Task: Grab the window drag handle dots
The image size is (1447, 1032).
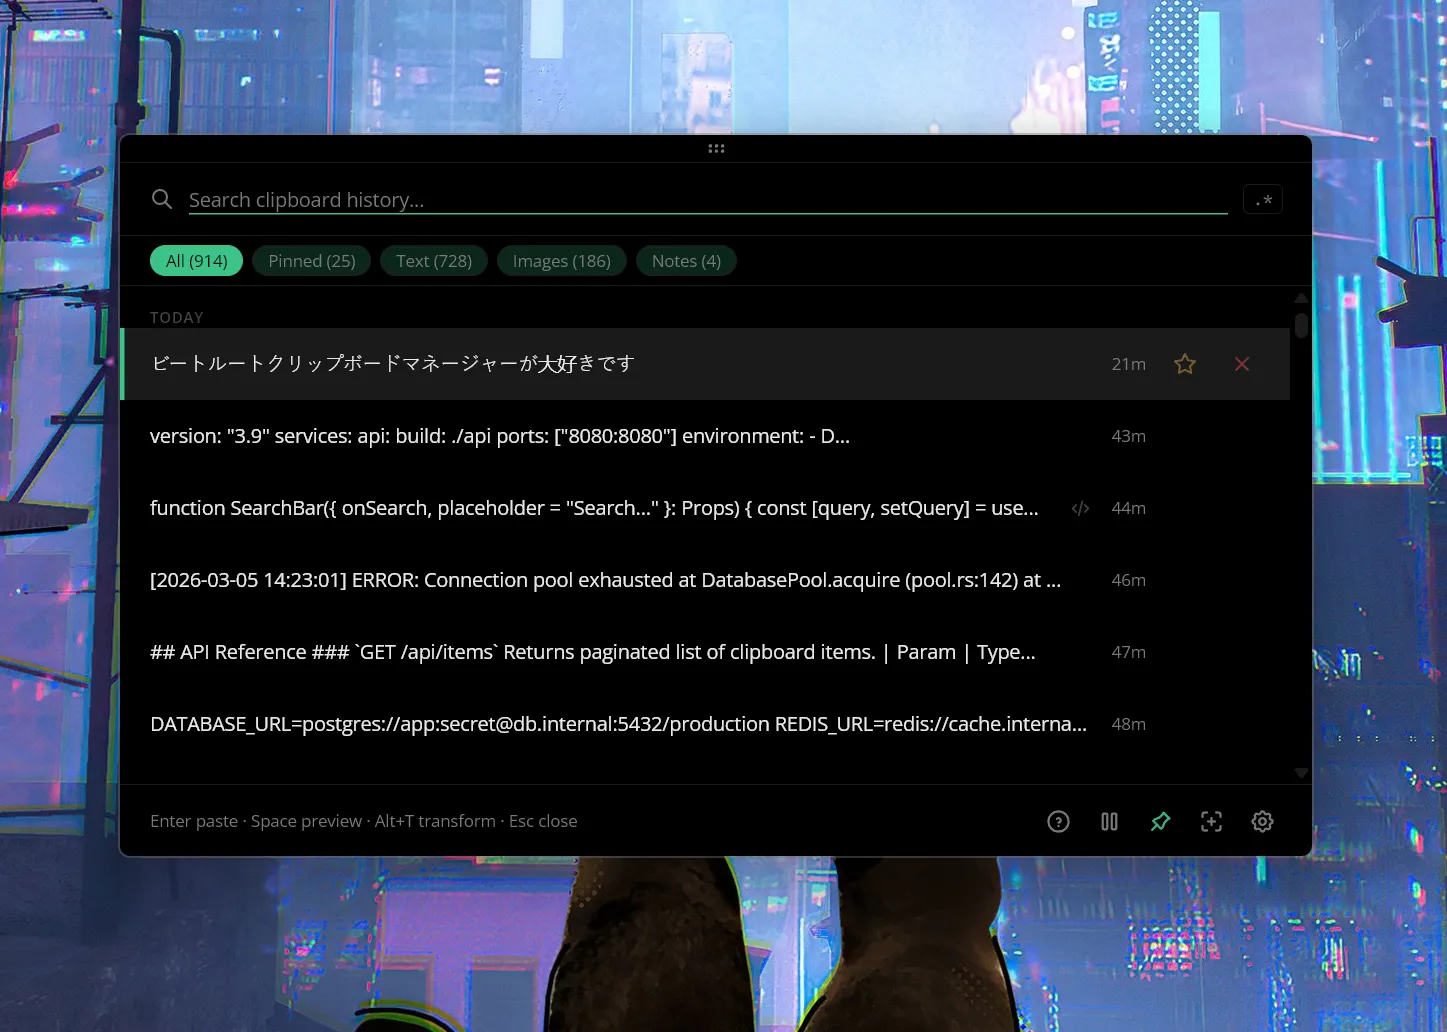Action: pyautogui.click(x=716, y=149)
